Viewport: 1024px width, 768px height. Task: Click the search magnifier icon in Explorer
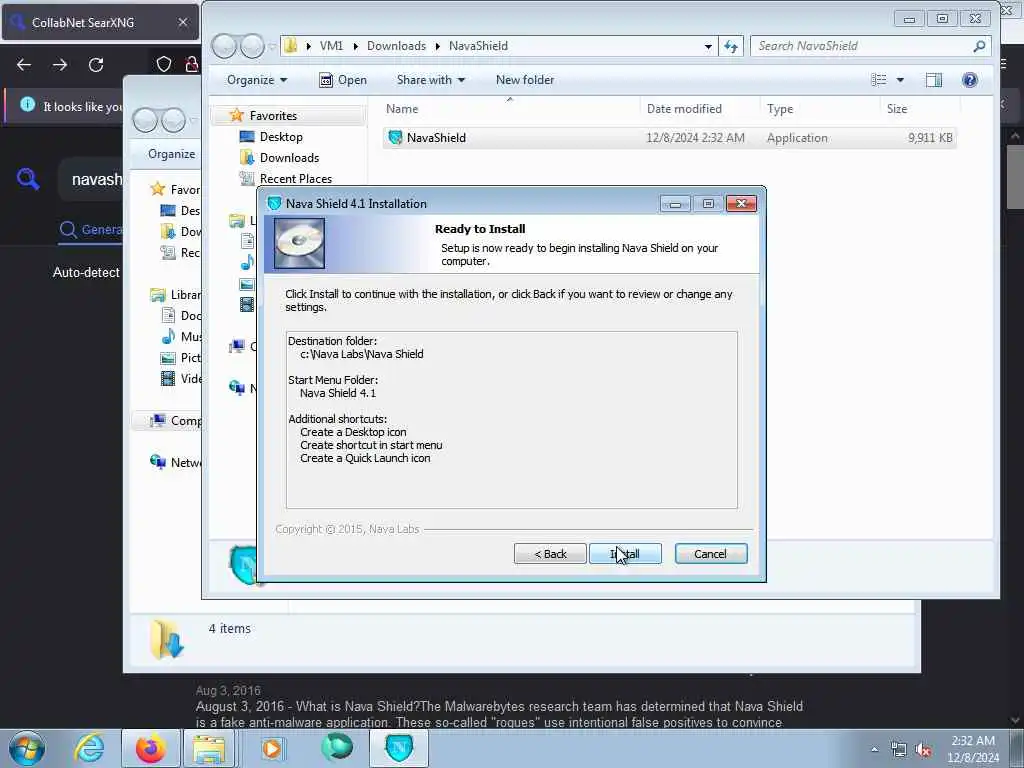pyautogui.click(x=979, y=46)
